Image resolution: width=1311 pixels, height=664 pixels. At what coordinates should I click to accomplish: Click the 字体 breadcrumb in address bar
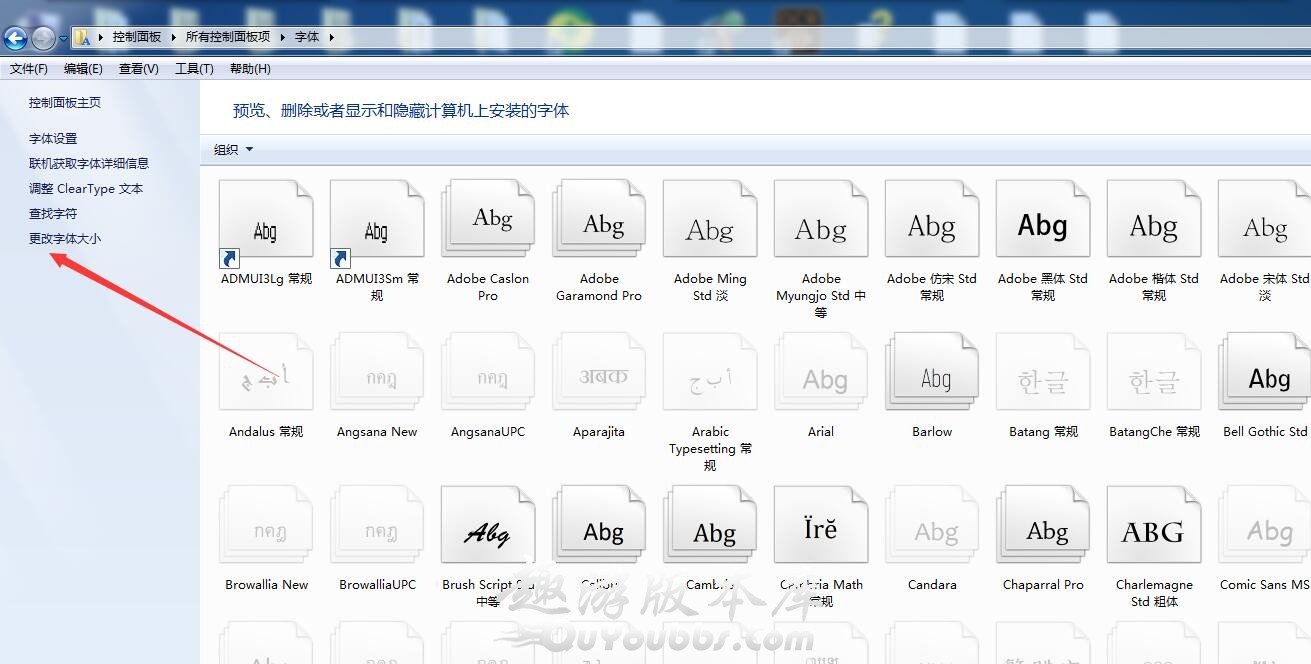click(x=307, y=37)
